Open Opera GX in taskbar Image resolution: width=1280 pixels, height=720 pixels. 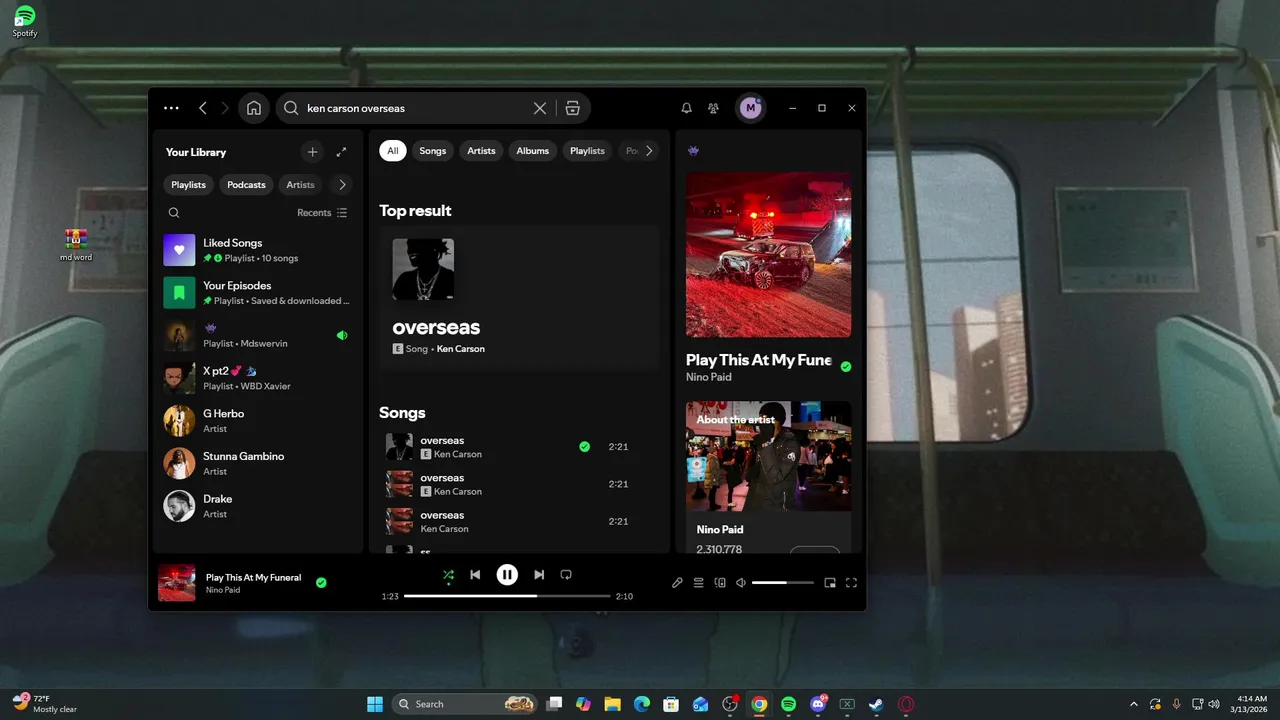pyautogui.click(x=906, y=704)
